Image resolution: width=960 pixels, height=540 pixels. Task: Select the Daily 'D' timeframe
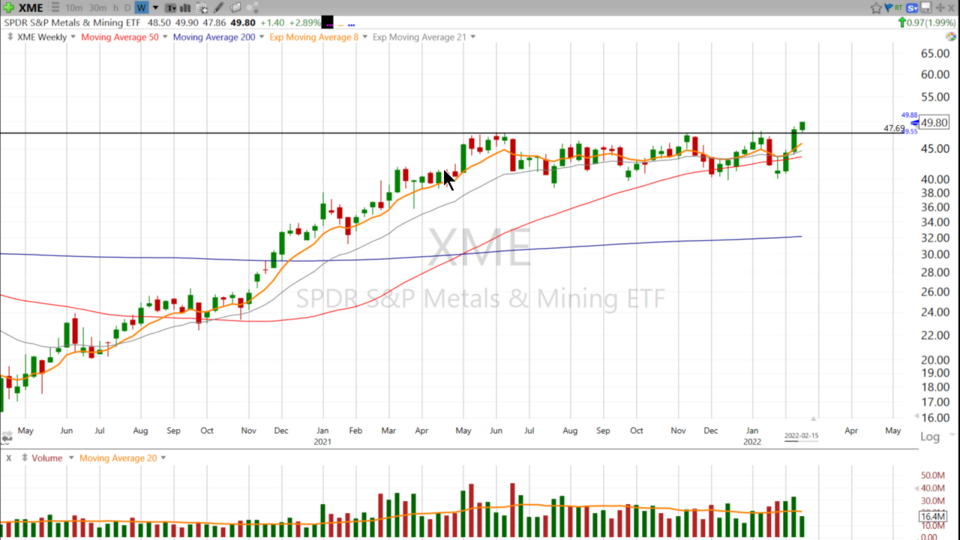tap(127, 8)
